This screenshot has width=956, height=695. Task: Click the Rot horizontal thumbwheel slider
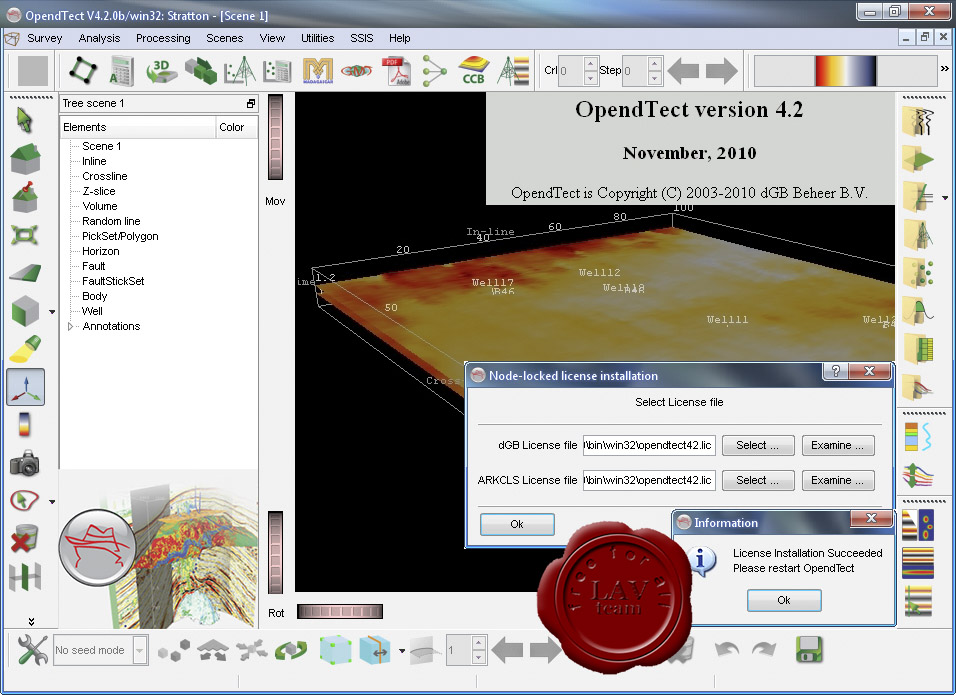(x=340, y=611)
